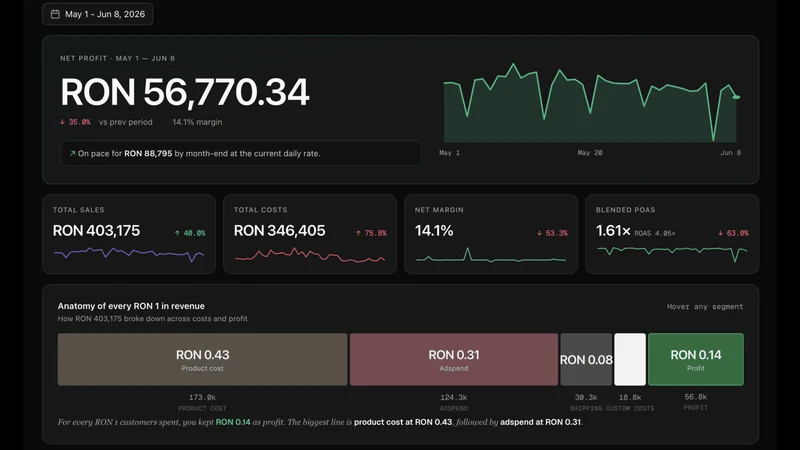Click the 1.61x Blended POAS value
The width and height of the screenshot is (800, 450).
[613, 231]
